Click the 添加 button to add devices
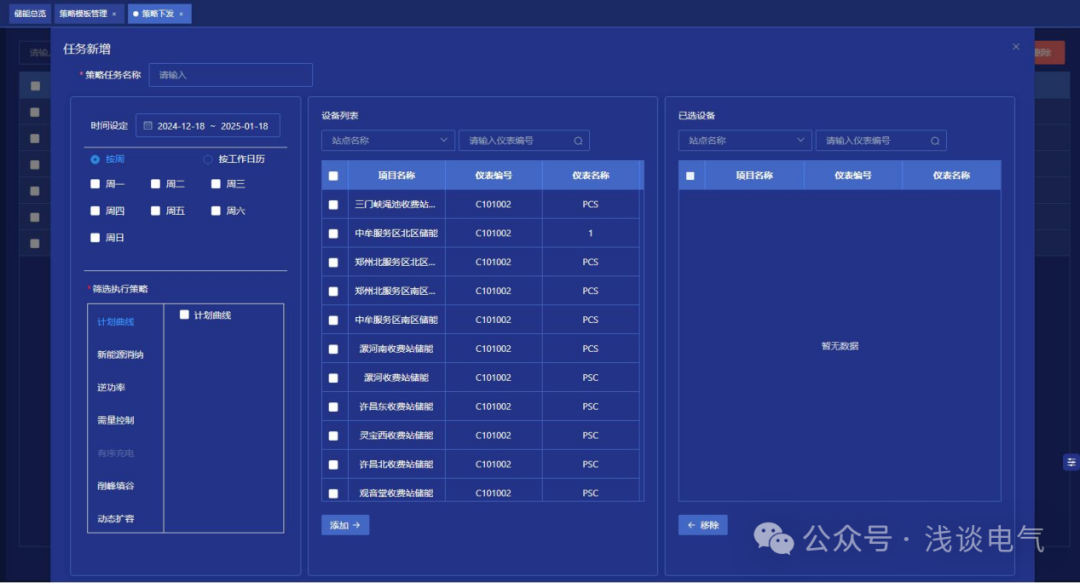 pos(344,523)
